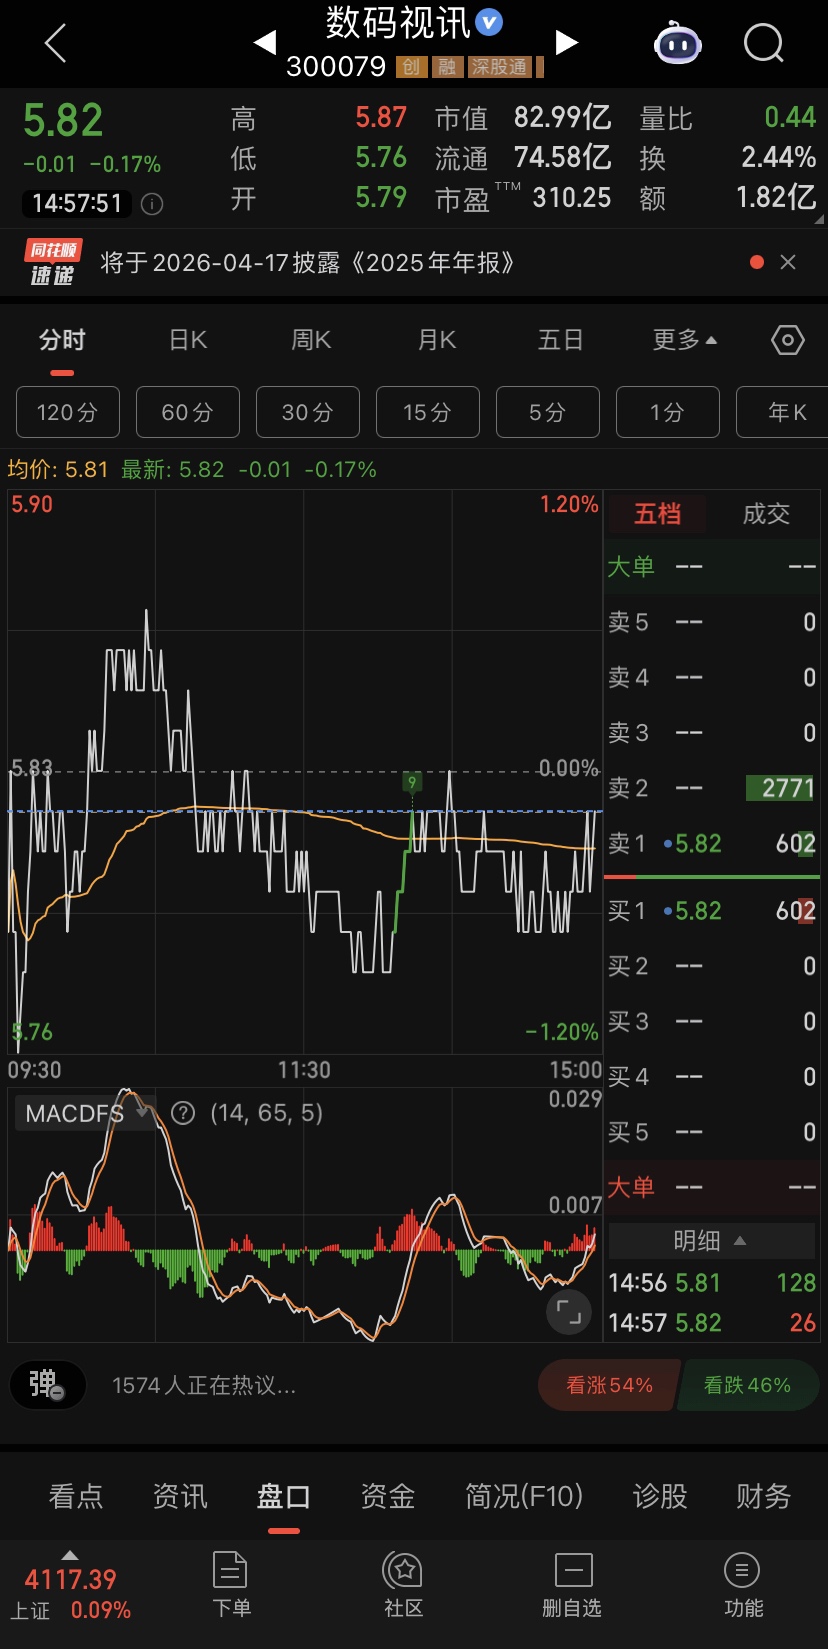
Task: Choose the 60分 period button
Action: pos(188,412)
